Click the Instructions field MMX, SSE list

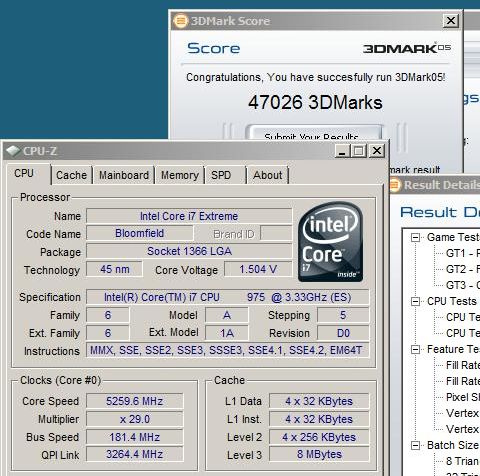click(228, 350)
